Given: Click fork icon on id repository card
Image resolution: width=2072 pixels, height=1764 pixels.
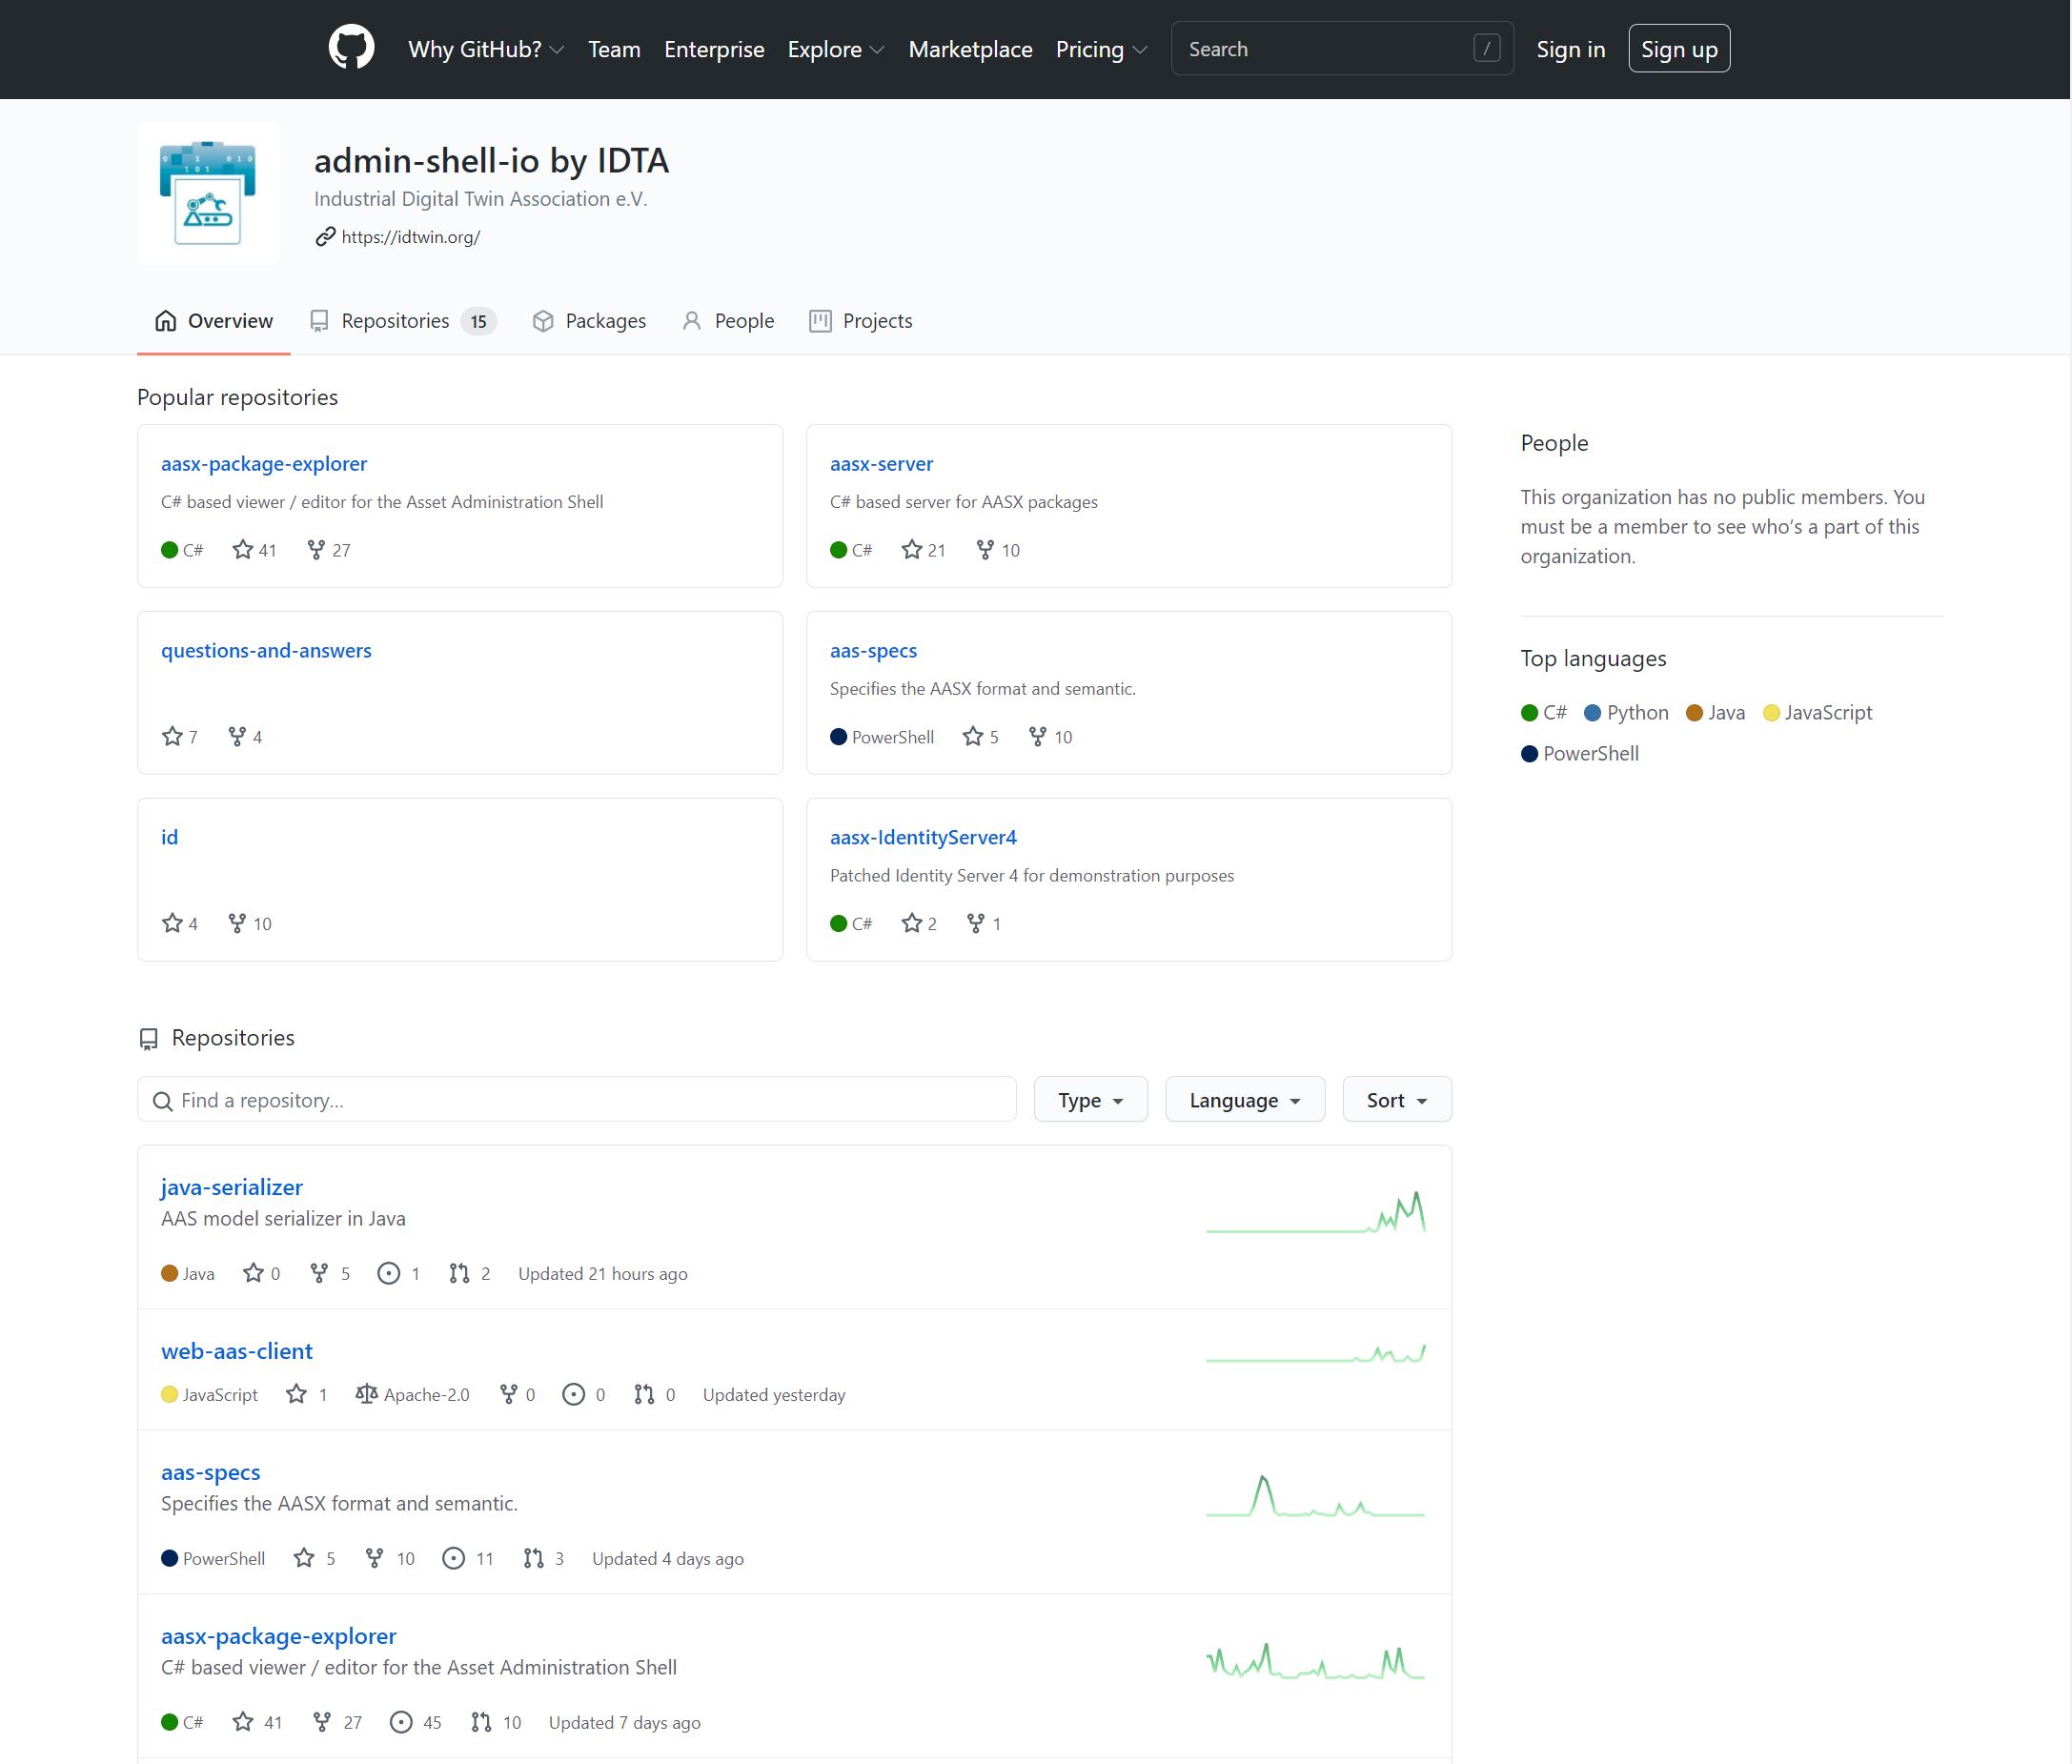Looking at the screenshot, I should point(237,923).
